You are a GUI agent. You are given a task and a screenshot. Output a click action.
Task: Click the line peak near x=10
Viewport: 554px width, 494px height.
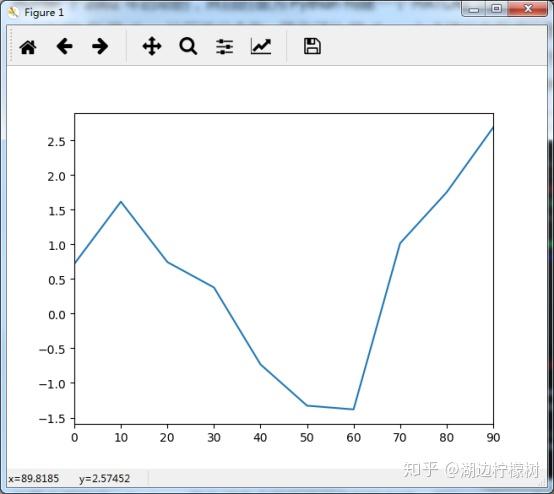point(121,202)
